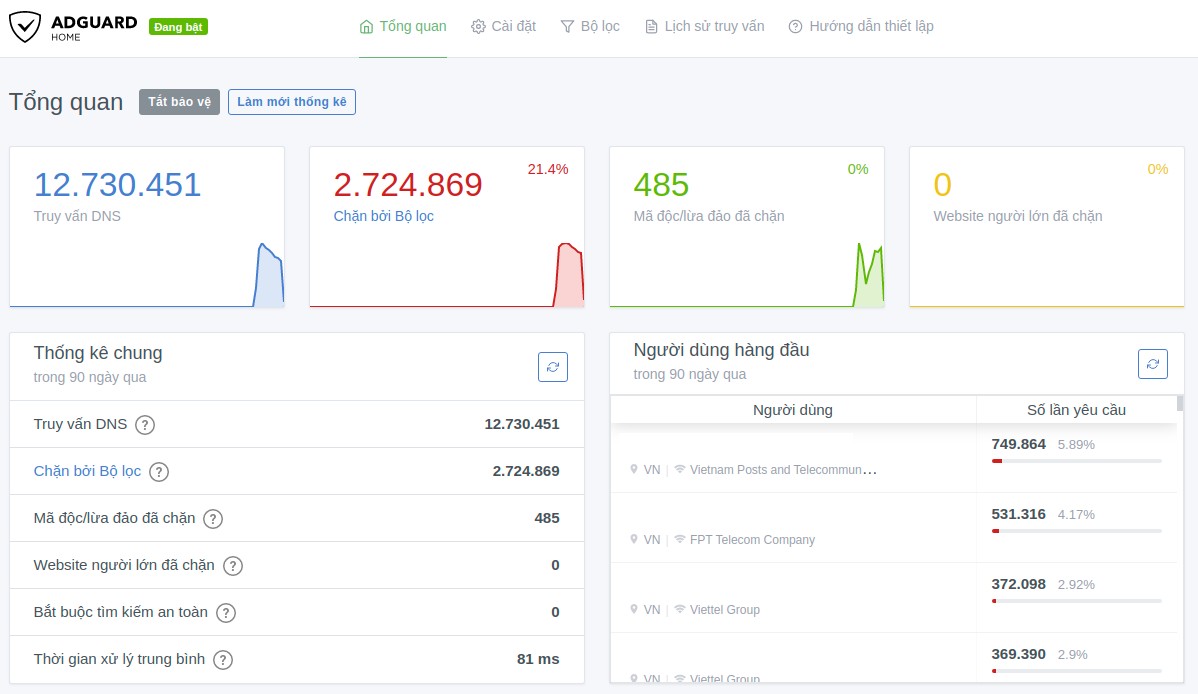Viewport: 1198px width, 694px height.
Task: Click the Đang bật status badge
Action: [178, 27]
